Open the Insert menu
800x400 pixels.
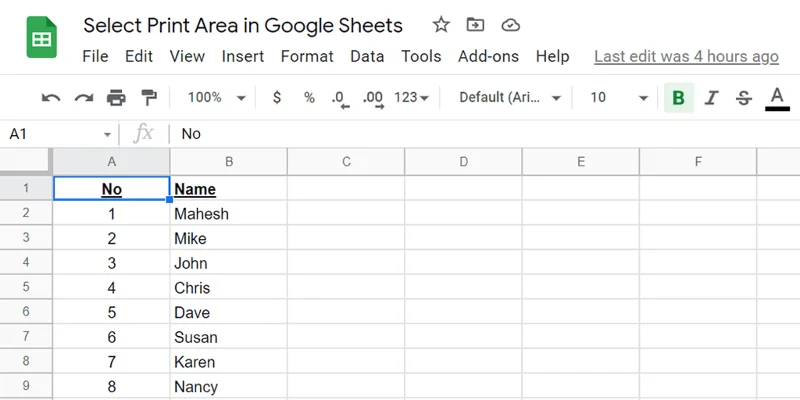tap(243, 56)
